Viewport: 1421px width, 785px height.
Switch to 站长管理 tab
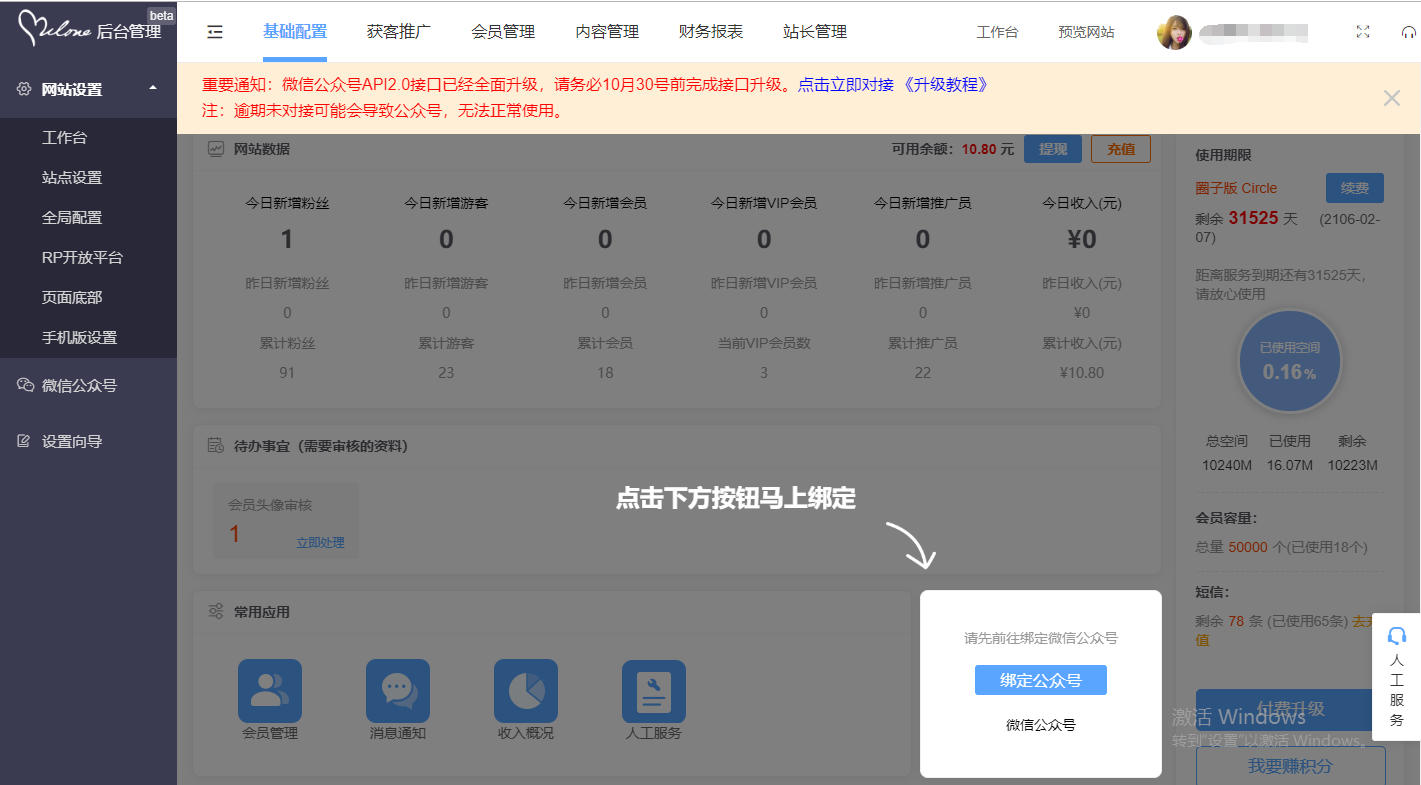pyautogui.click(x=815, y=32)
